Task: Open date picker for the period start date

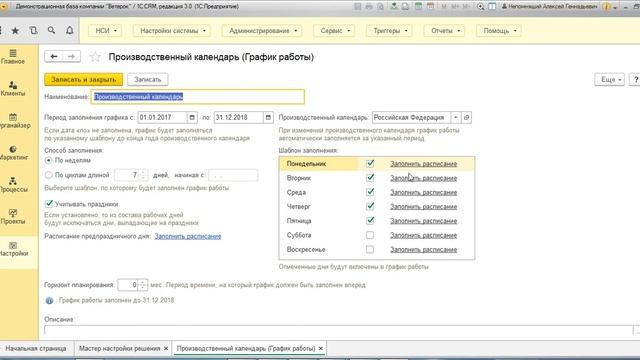Action: pos(192,118)
